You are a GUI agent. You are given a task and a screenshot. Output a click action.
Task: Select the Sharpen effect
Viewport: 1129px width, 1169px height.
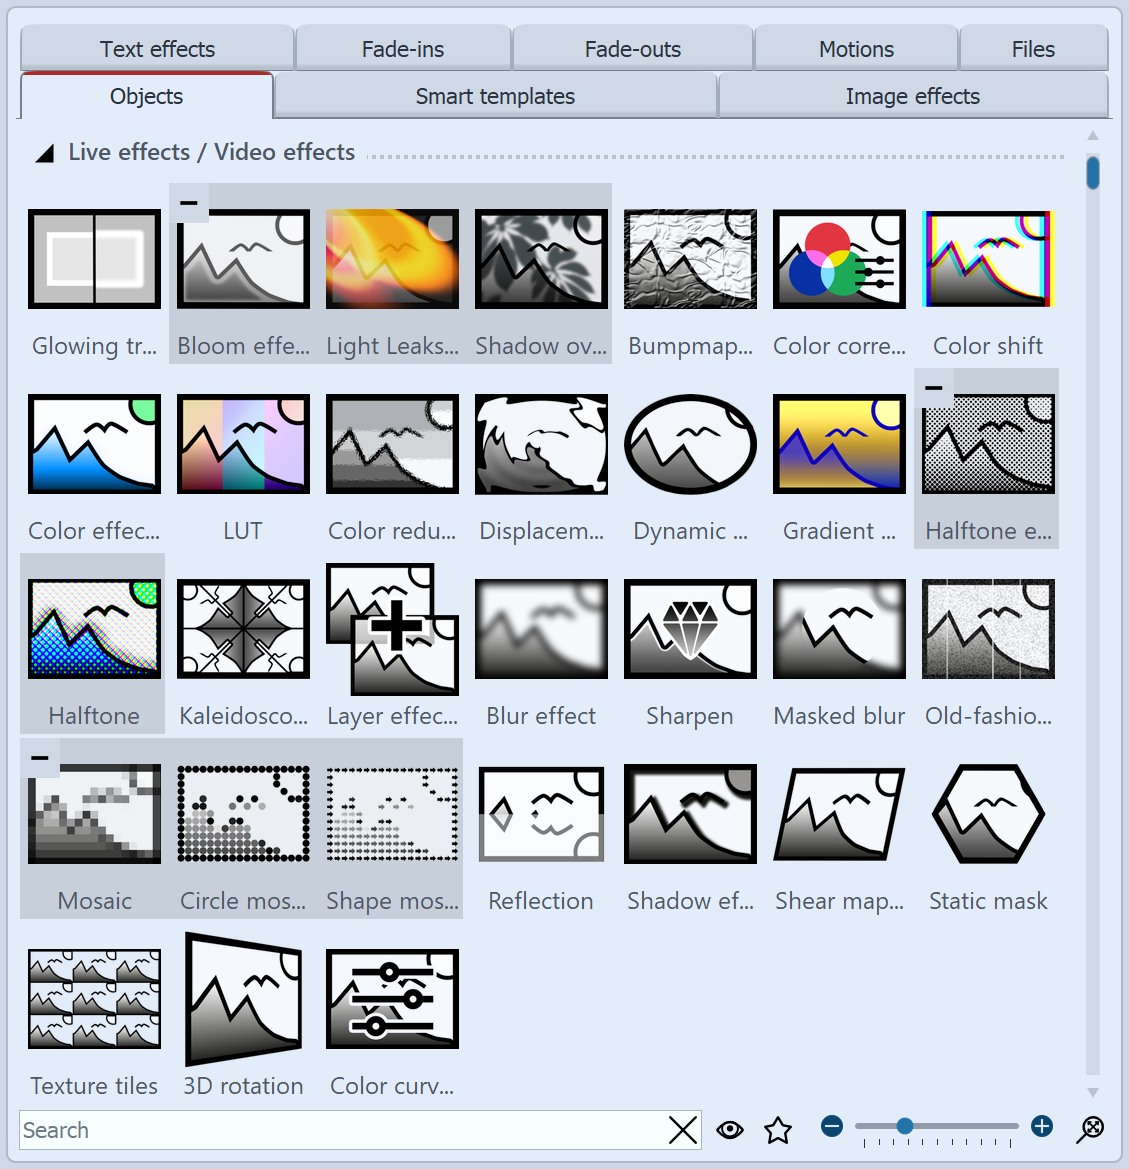(690, 629)
